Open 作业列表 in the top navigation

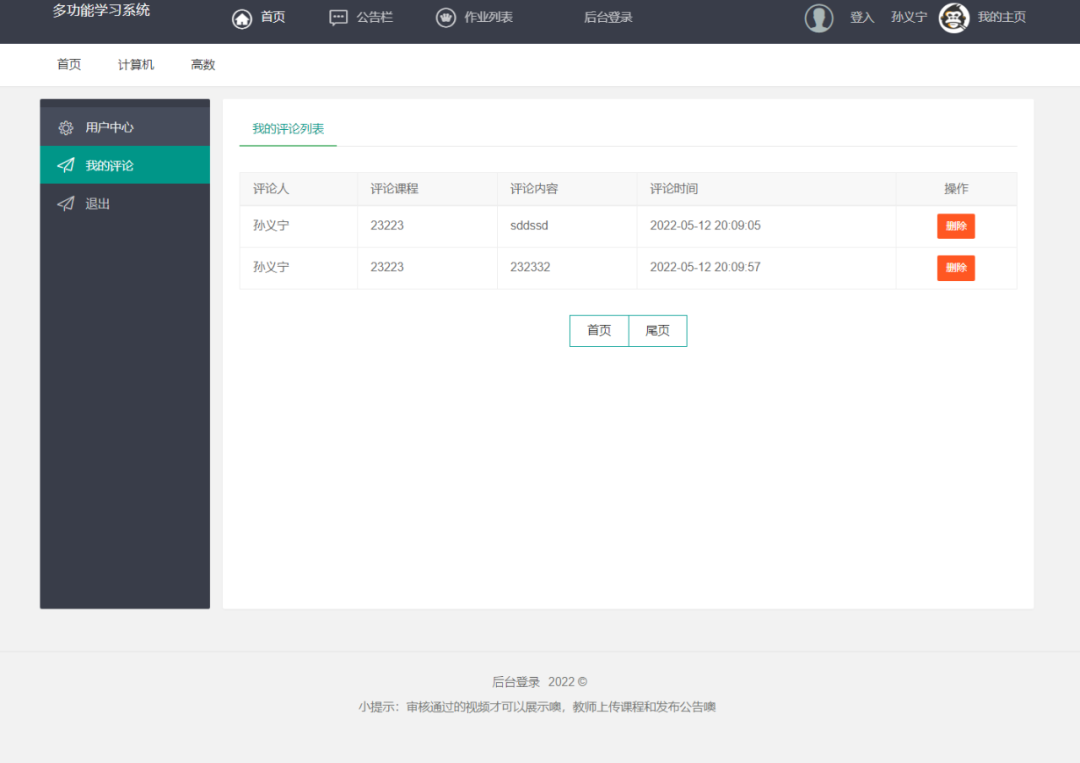point(488,17)
